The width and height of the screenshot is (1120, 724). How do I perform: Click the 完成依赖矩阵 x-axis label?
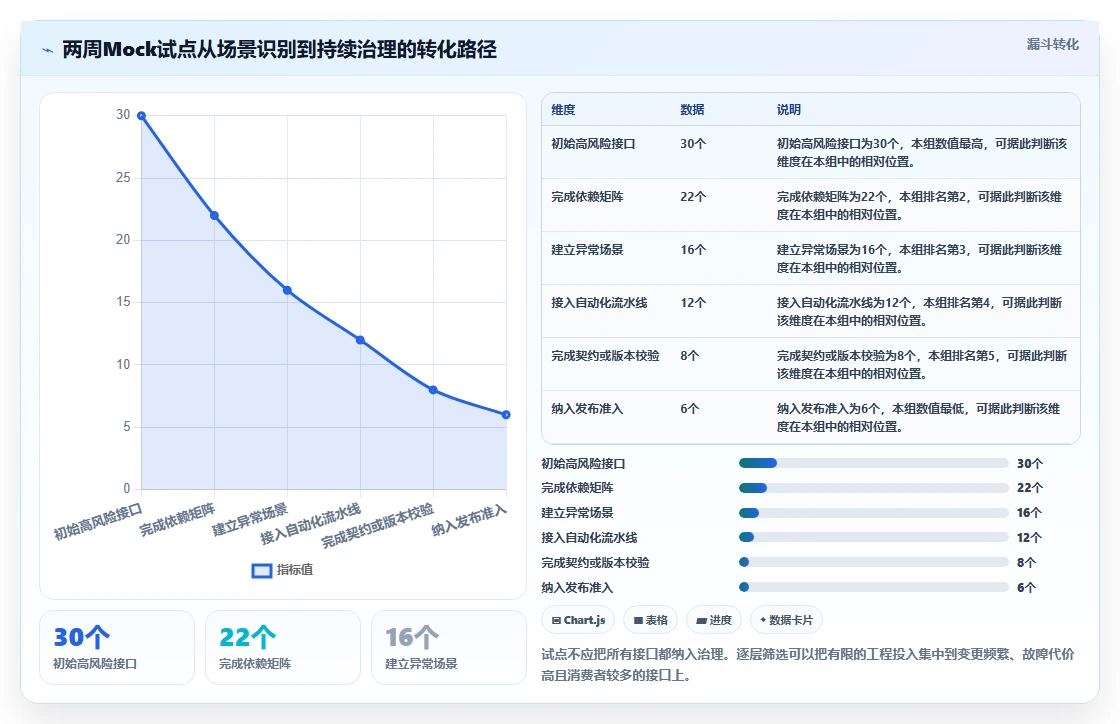[x=177, y=520]
